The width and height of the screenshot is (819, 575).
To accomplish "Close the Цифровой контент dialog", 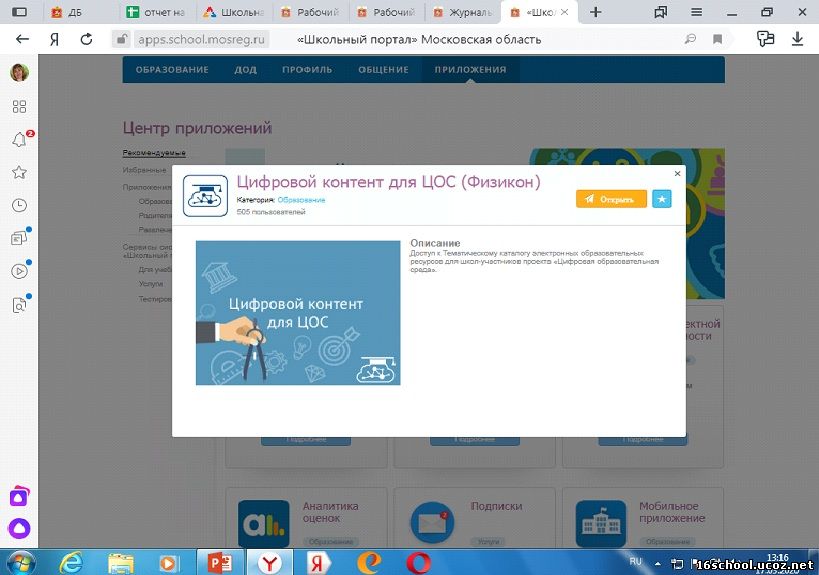I will tap(677, 173).
